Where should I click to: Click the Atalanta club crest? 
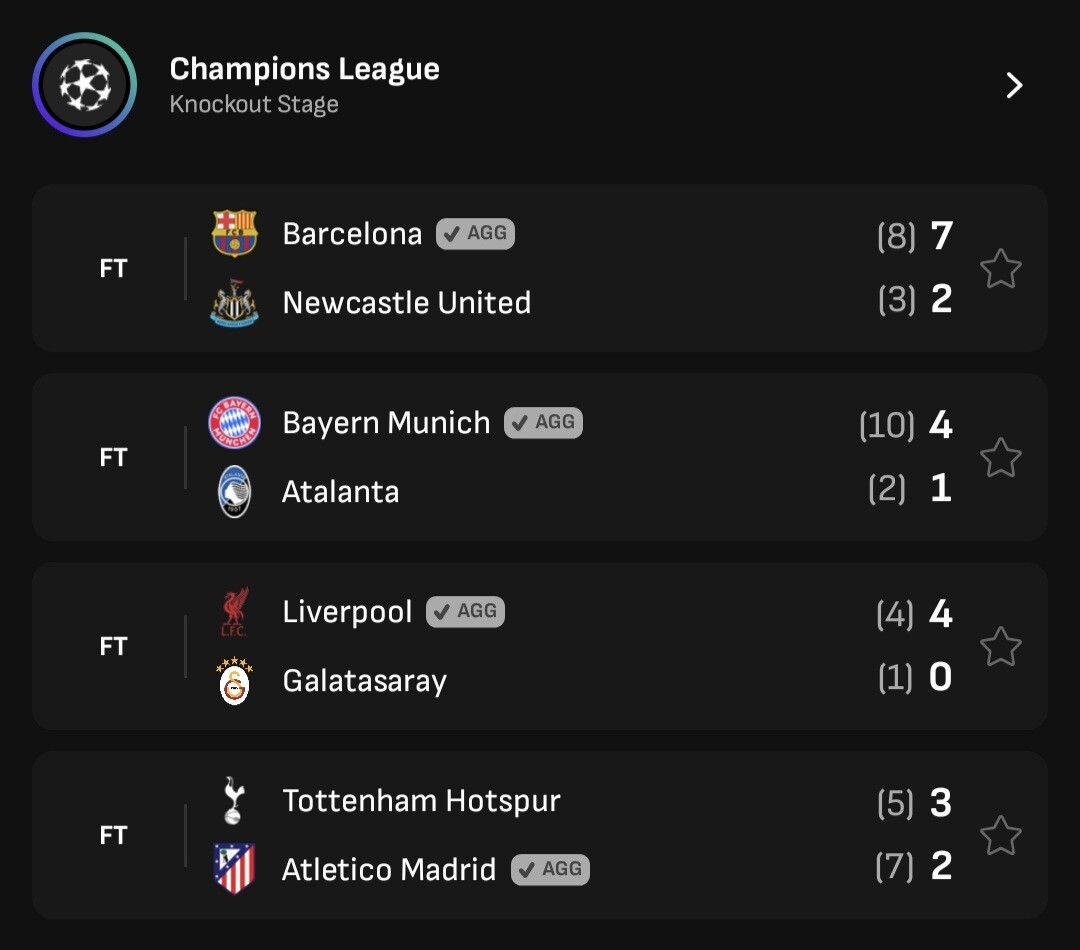pyautogui.click(x=235, y=492)
